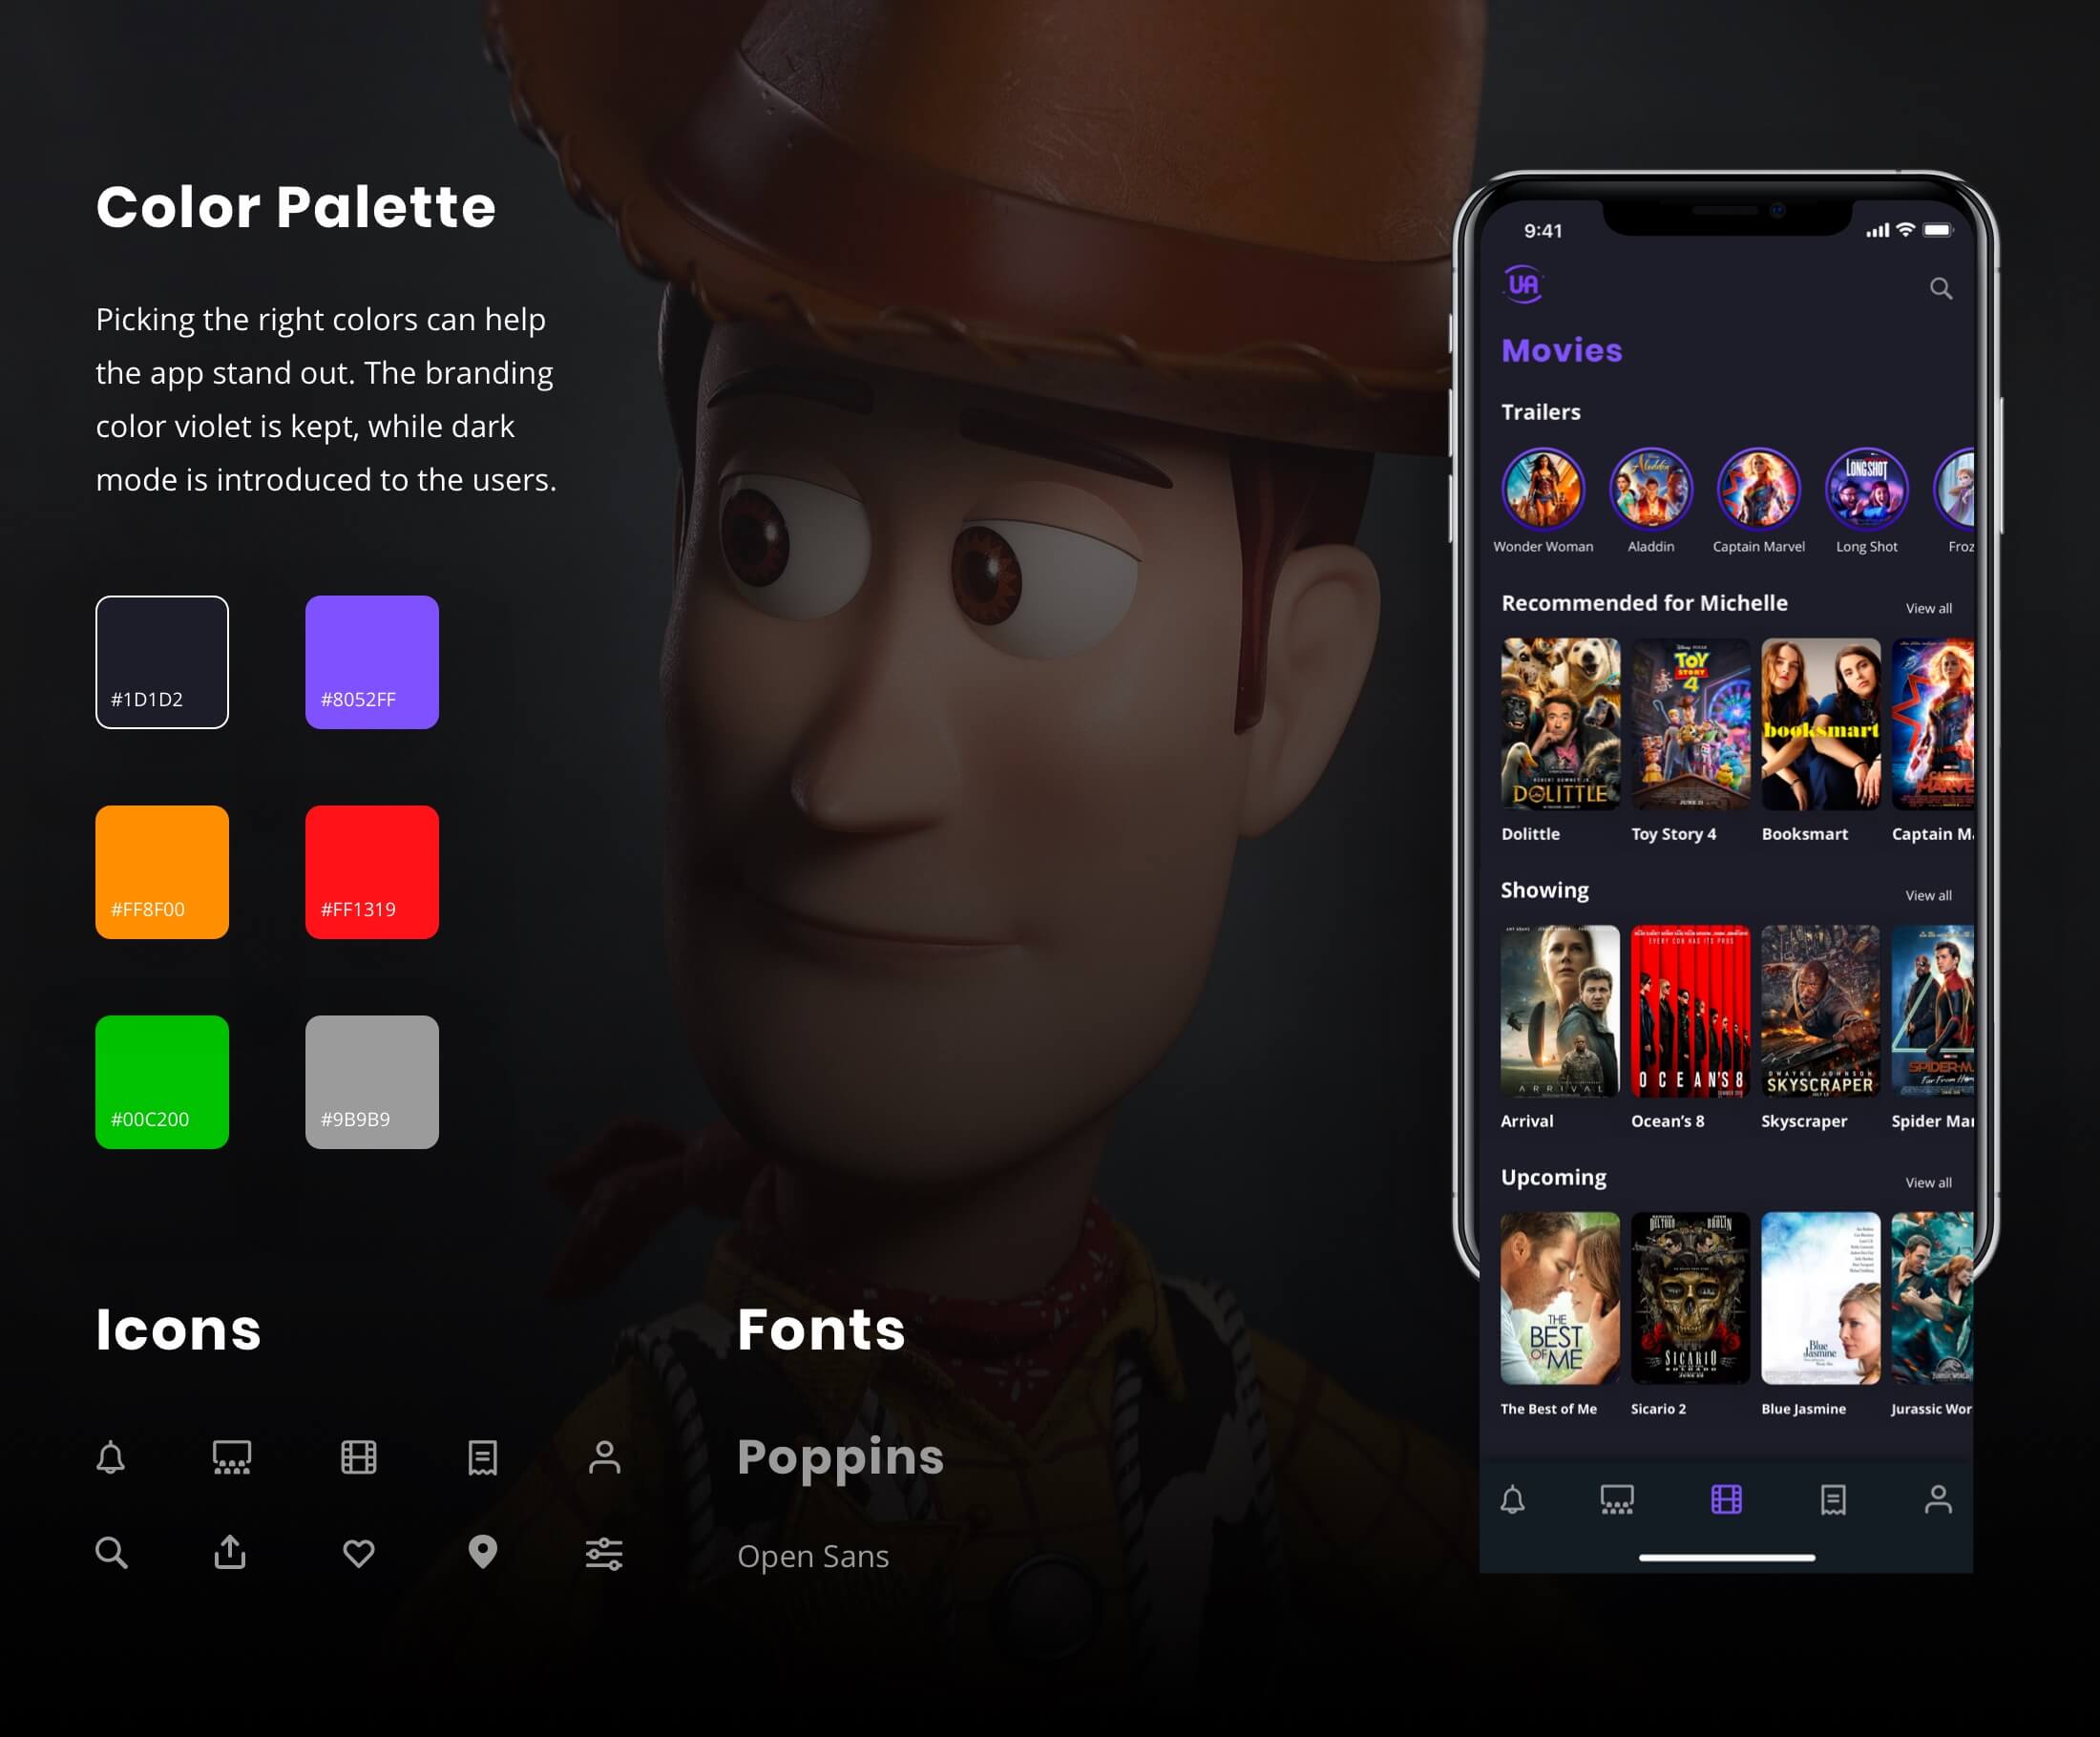Tap the search icon in the phone header
Screen dimensions: 2100x1737
tap(1940, 289)
